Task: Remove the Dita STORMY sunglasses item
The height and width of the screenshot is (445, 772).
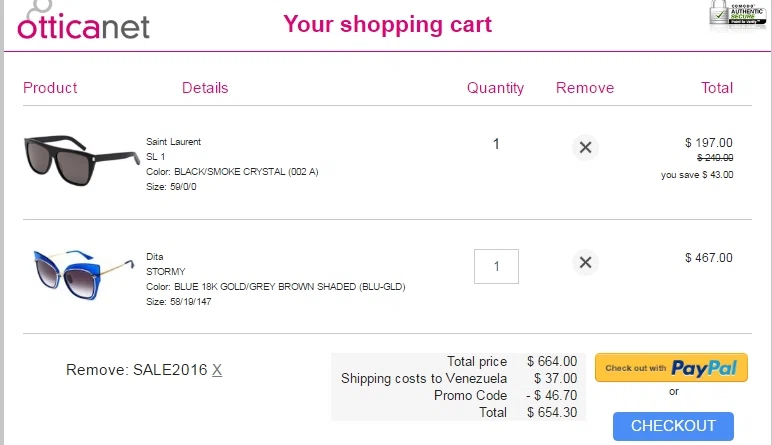Action: 585,262
